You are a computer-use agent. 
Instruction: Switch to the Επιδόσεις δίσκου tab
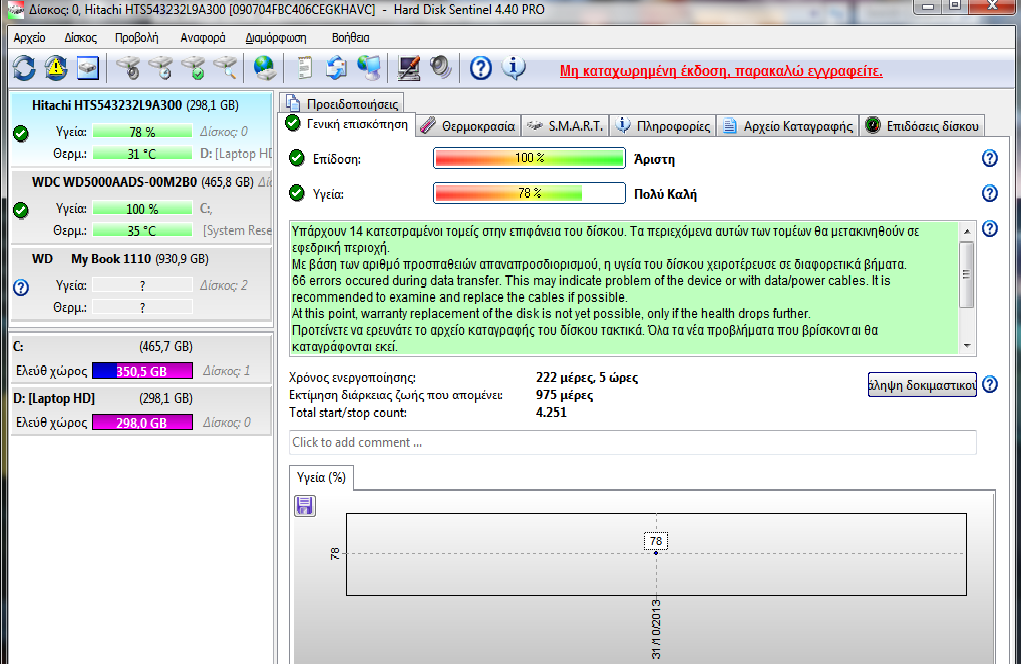coord(922,126)
